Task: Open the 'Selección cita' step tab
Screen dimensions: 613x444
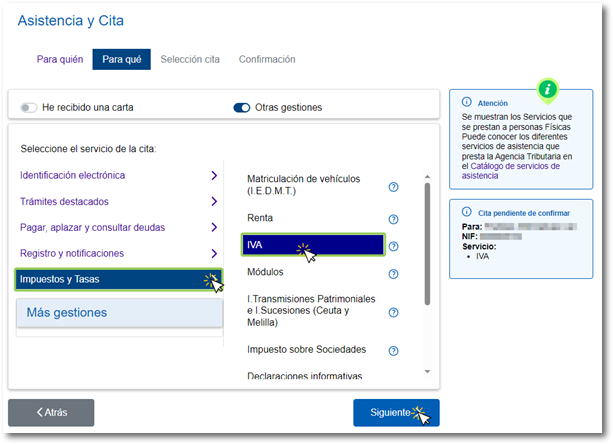Action: pyautogui.click(x=190, y=59)
